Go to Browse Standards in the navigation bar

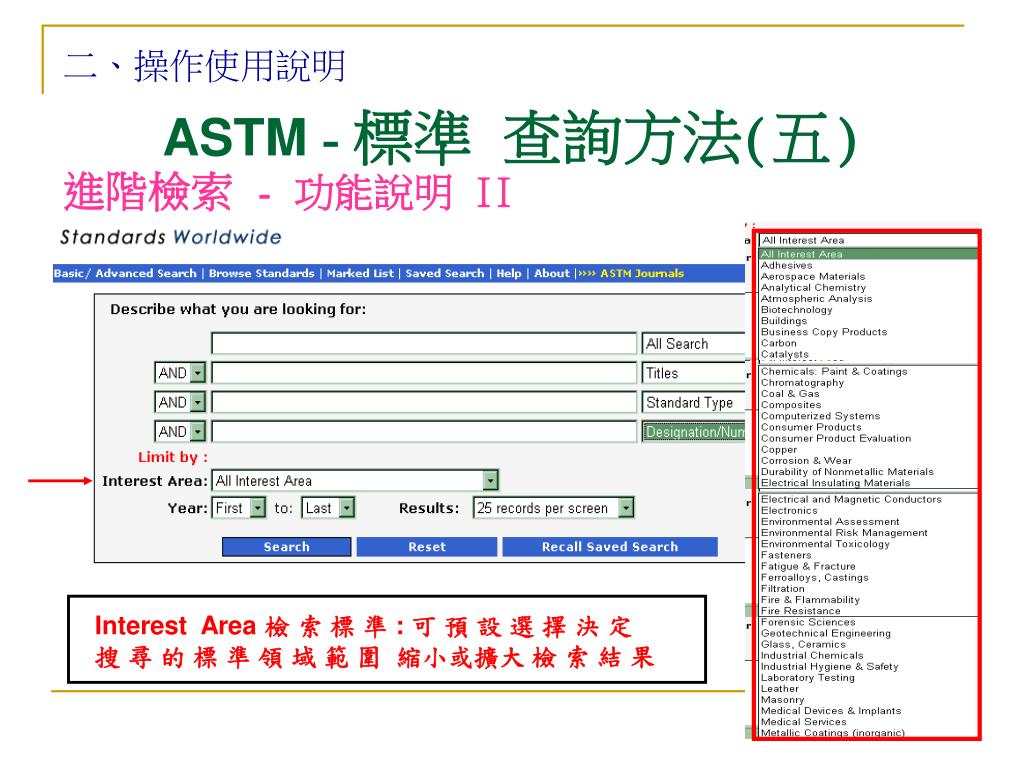tap(261, 274)
